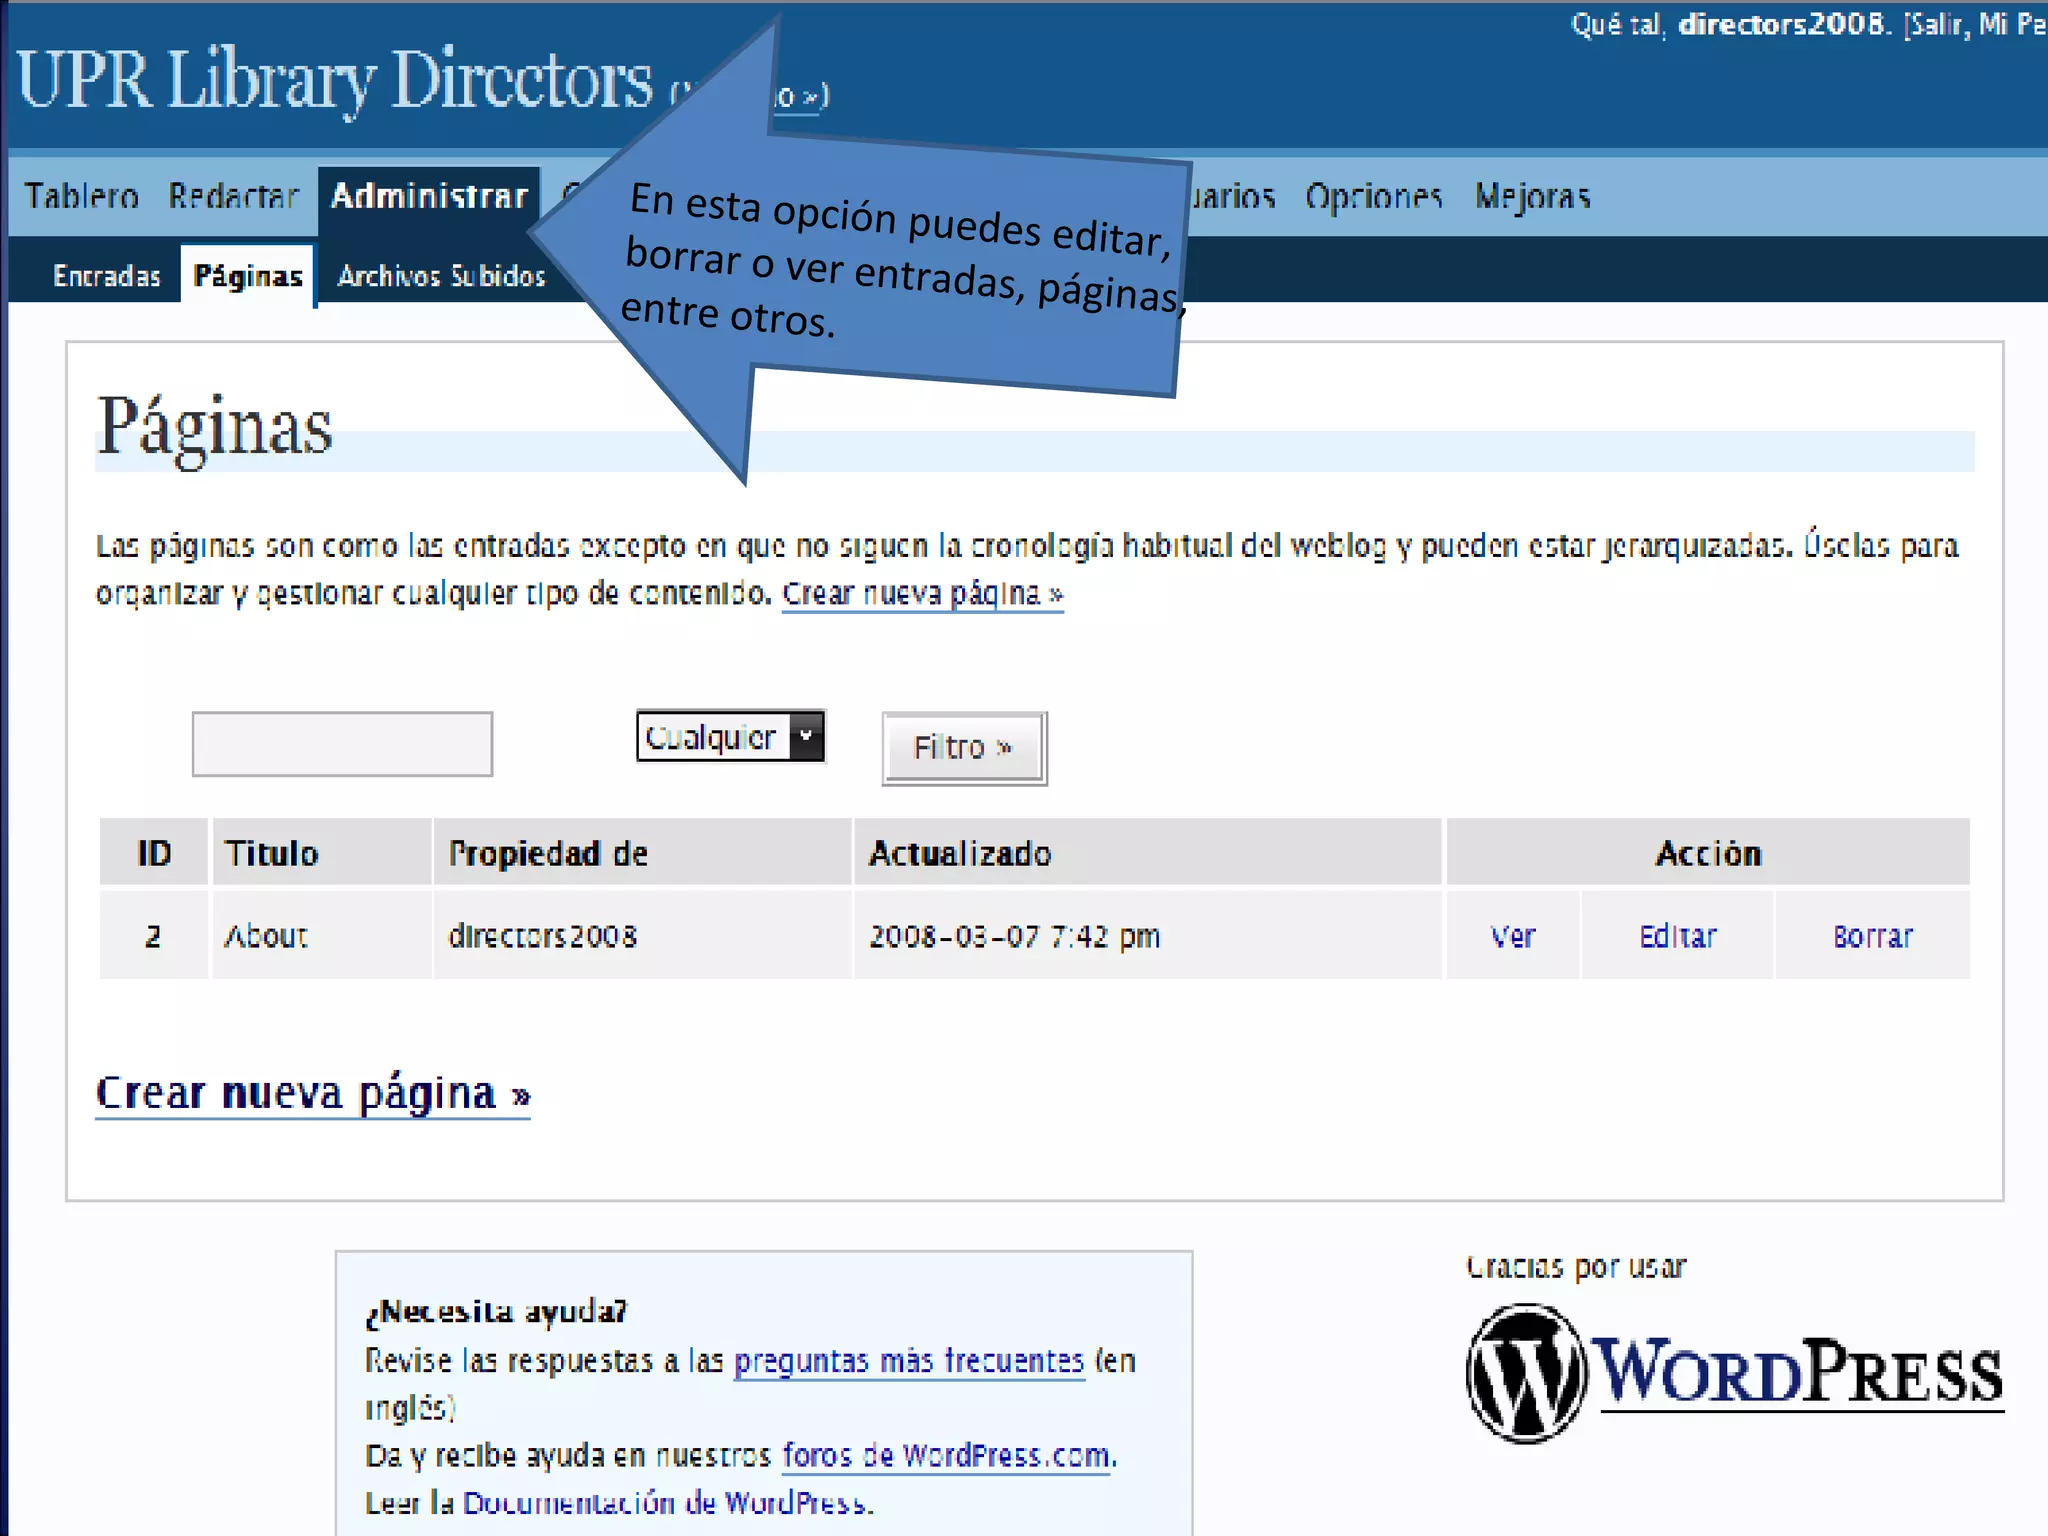This screenshot has height=1536, width=2048.
Task: Go to the Mejoras tab
Action: [1532, 196]
